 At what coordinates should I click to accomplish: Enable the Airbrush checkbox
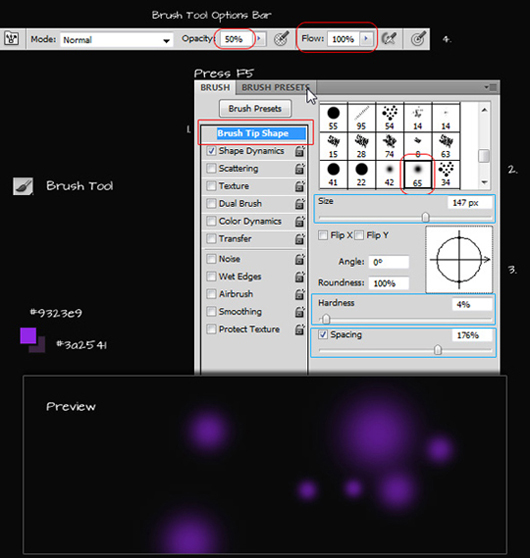point(211,294)
